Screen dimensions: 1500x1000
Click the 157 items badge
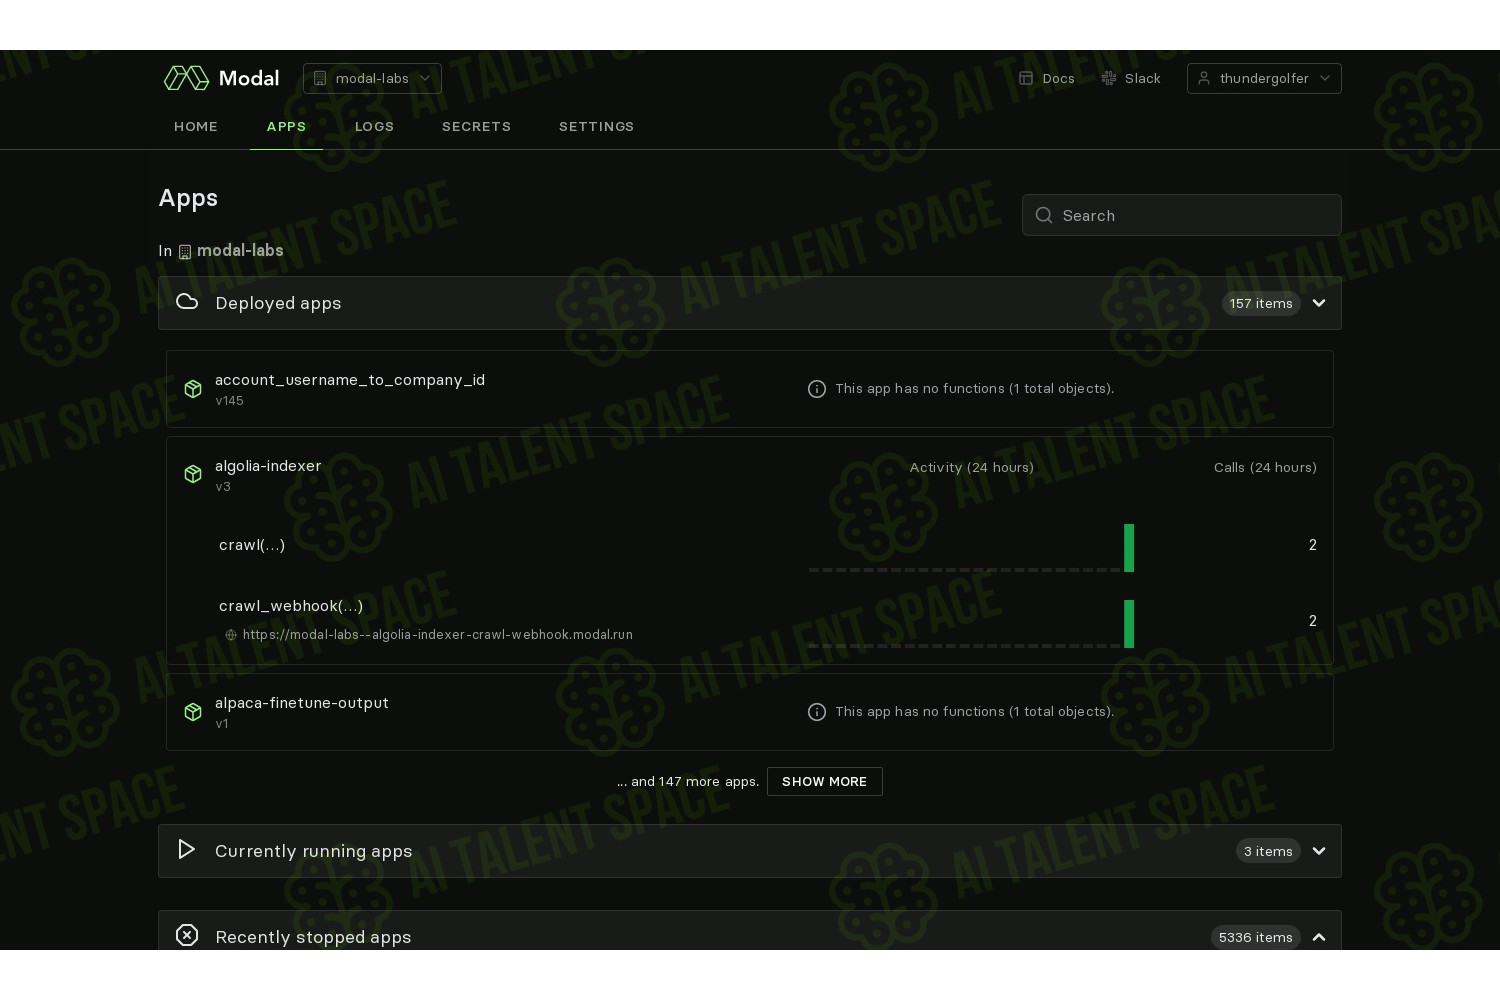(x=1261, y=303)
